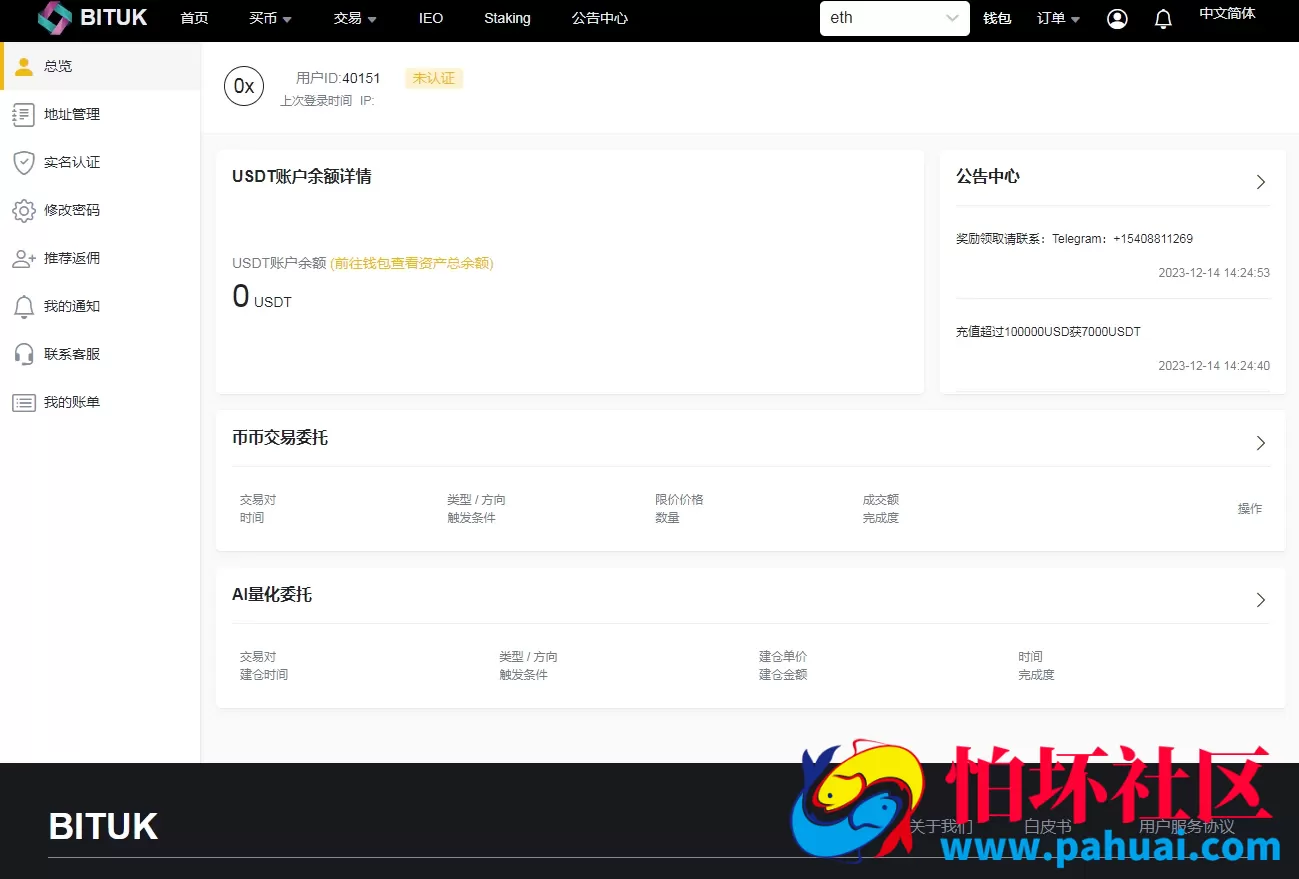
Task: Select 修改密码 in the sidebar
Action: click(x=100, y=210)
